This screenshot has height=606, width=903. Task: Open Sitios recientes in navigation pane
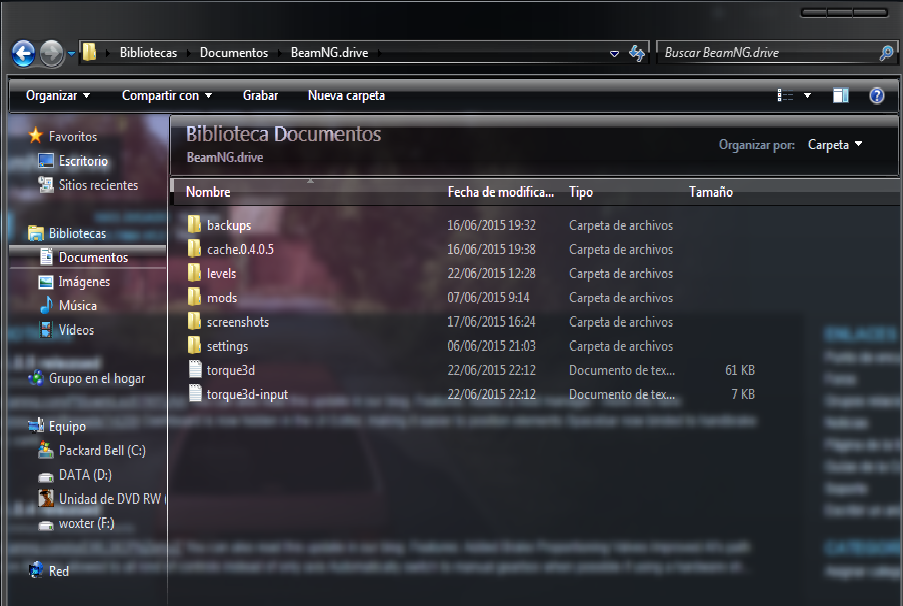pyautogui.click(x=98, y=185)
